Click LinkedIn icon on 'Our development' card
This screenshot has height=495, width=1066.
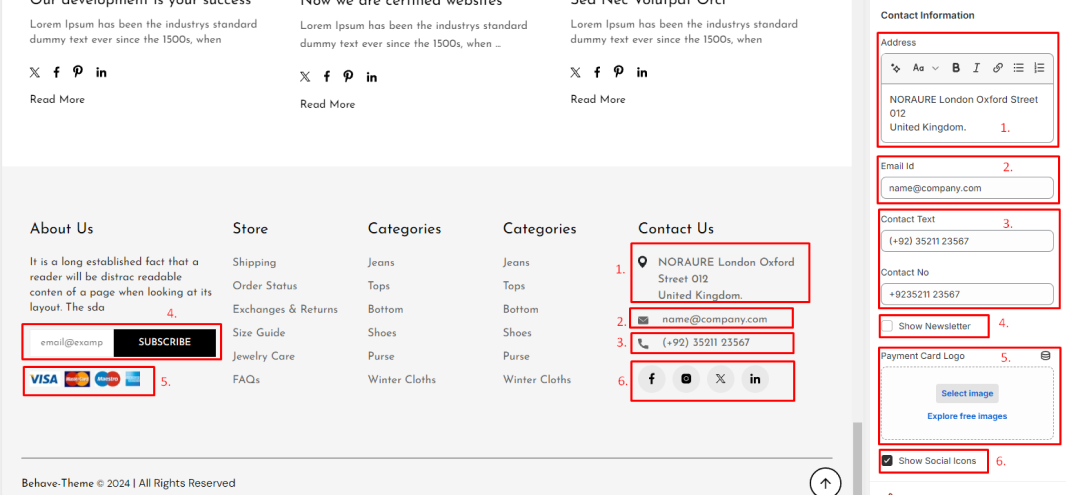101,72
